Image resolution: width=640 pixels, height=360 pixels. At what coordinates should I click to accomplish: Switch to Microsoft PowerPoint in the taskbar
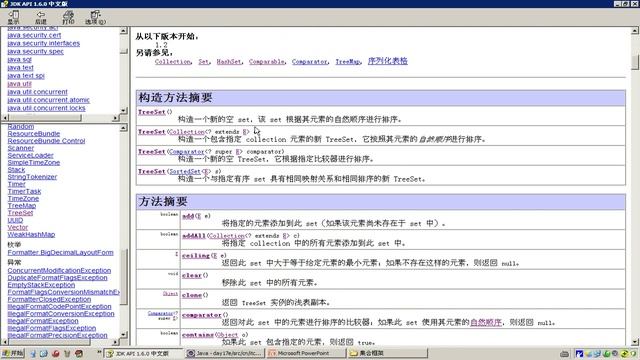pos(305,353)
